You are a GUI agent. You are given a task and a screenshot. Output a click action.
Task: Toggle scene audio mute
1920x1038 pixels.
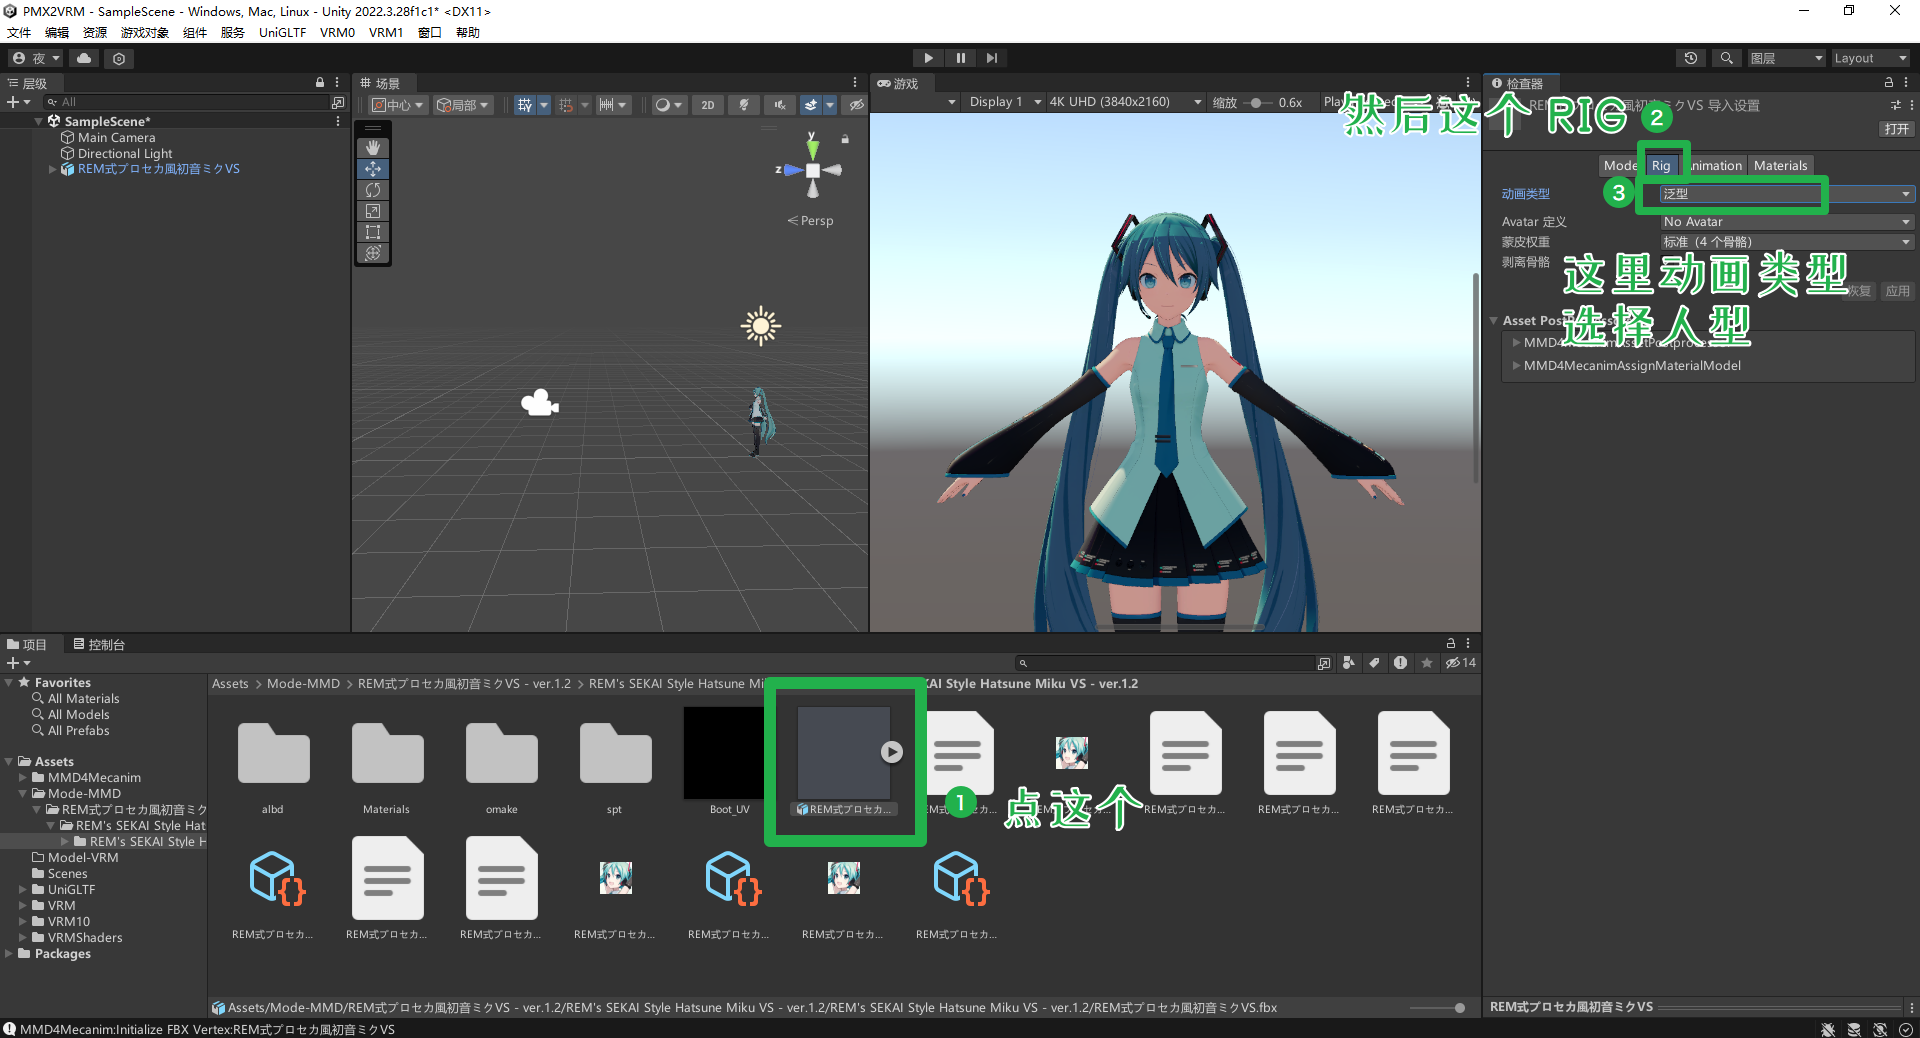click(x=779, y=105)
